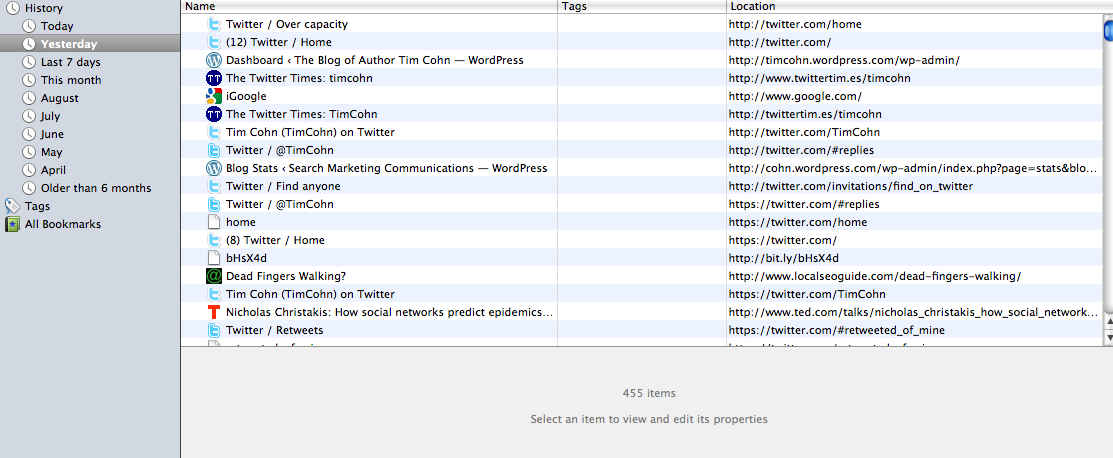The image size is (1113, 458).
Task: Click the Tags column header
Action: (x=641, y=6)
